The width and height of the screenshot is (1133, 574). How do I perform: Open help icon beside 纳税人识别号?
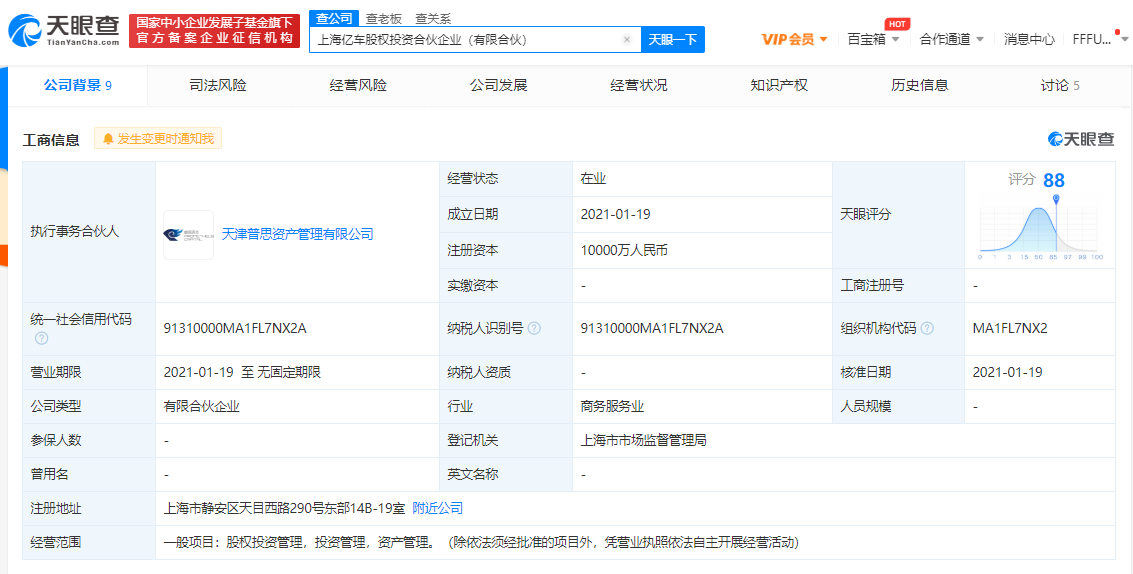coord(534,328)
